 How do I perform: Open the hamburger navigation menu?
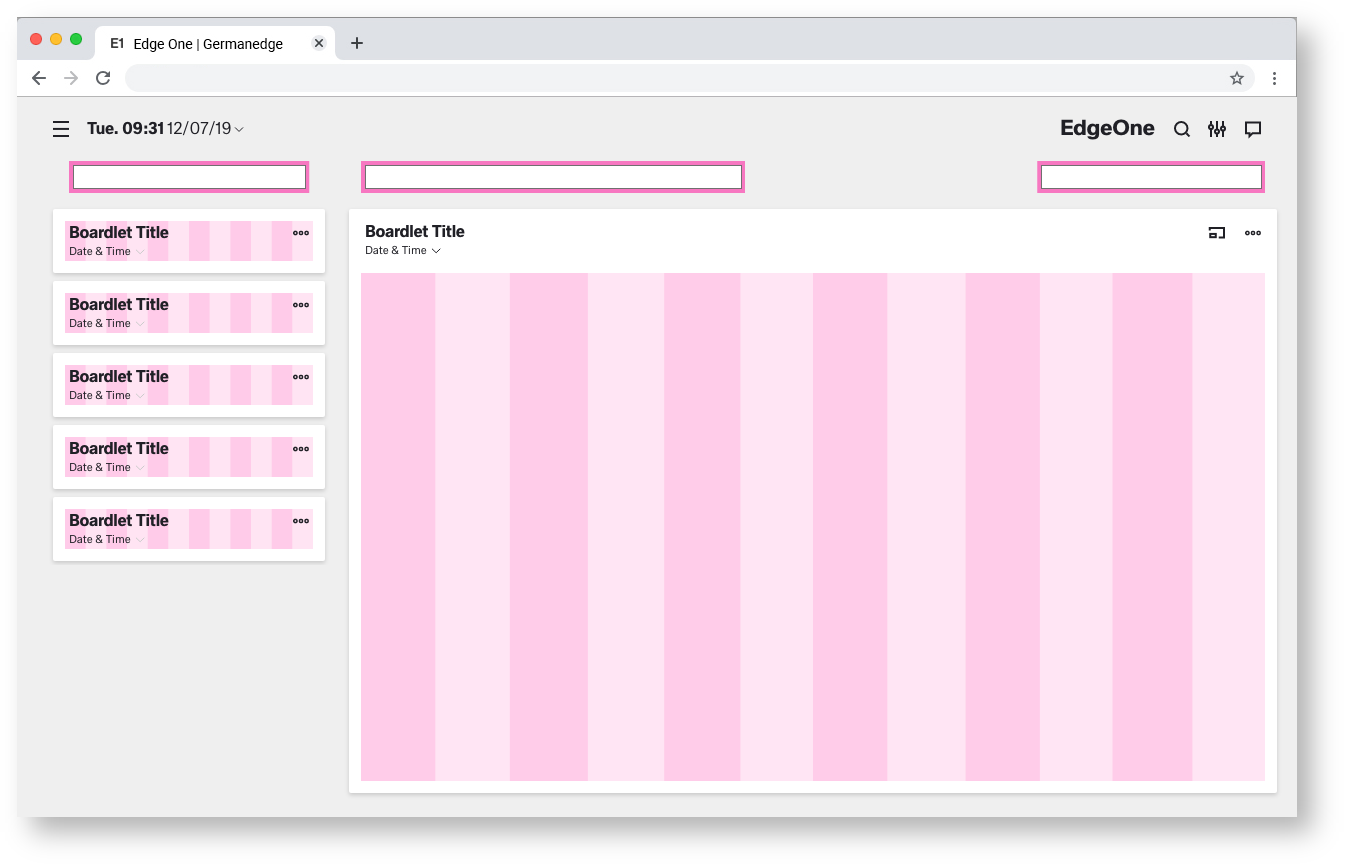(x=61, y=129)
